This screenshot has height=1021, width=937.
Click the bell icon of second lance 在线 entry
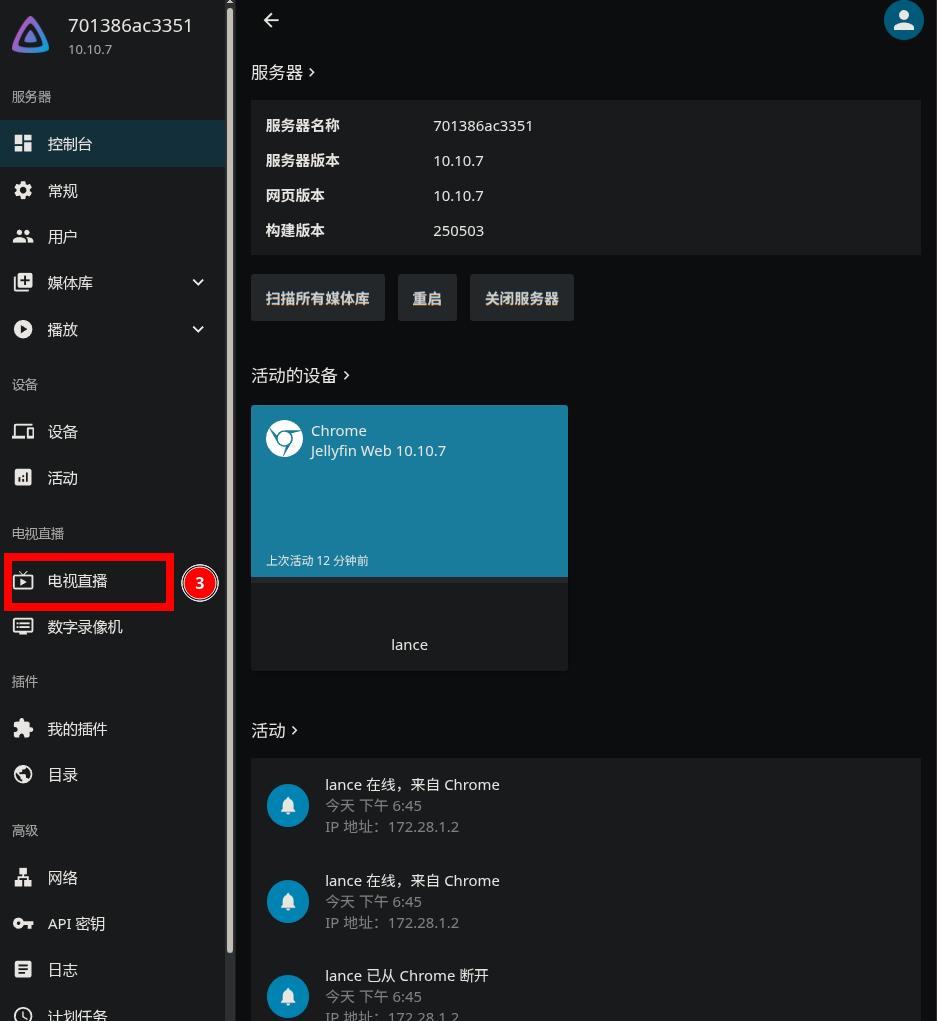[288, 901]
